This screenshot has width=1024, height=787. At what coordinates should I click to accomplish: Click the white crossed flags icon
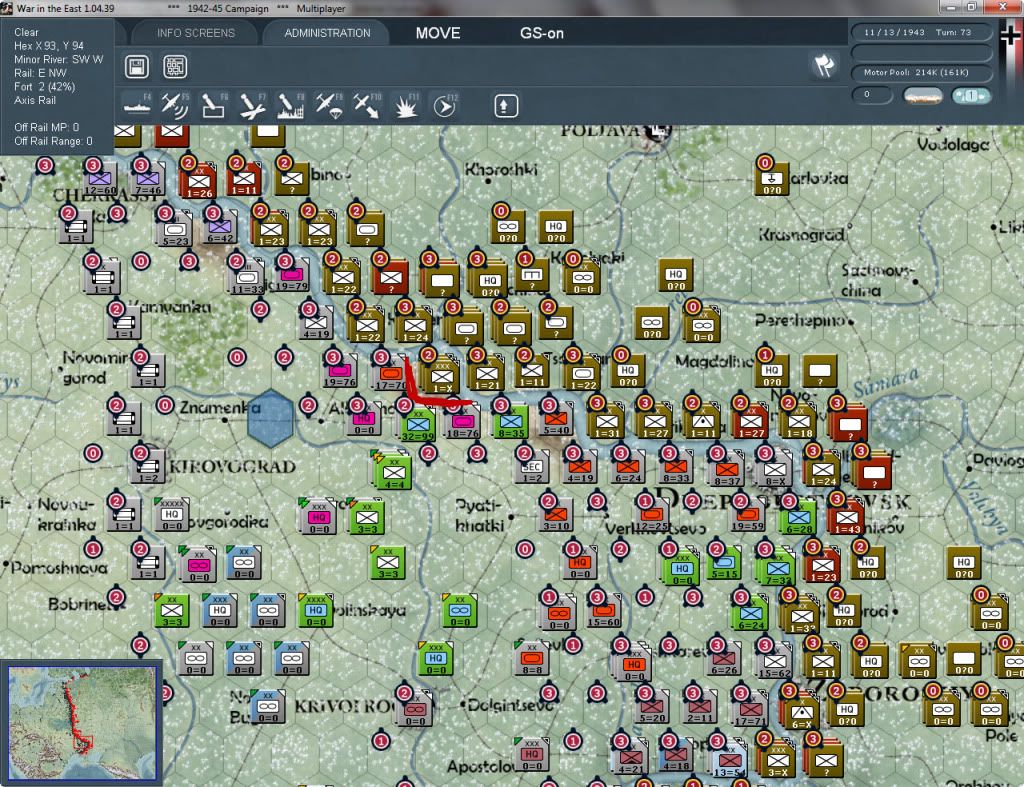click(824, 65)
